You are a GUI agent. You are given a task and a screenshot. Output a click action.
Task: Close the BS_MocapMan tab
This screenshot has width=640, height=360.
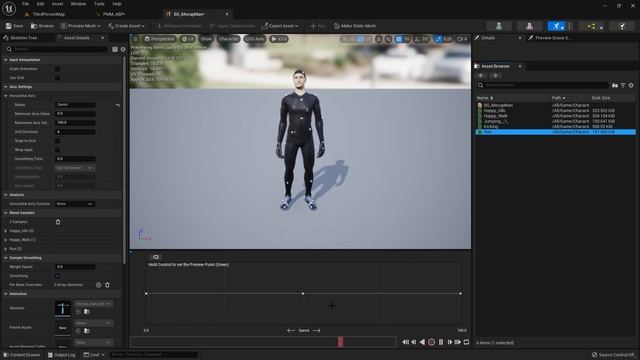[227, 14]
